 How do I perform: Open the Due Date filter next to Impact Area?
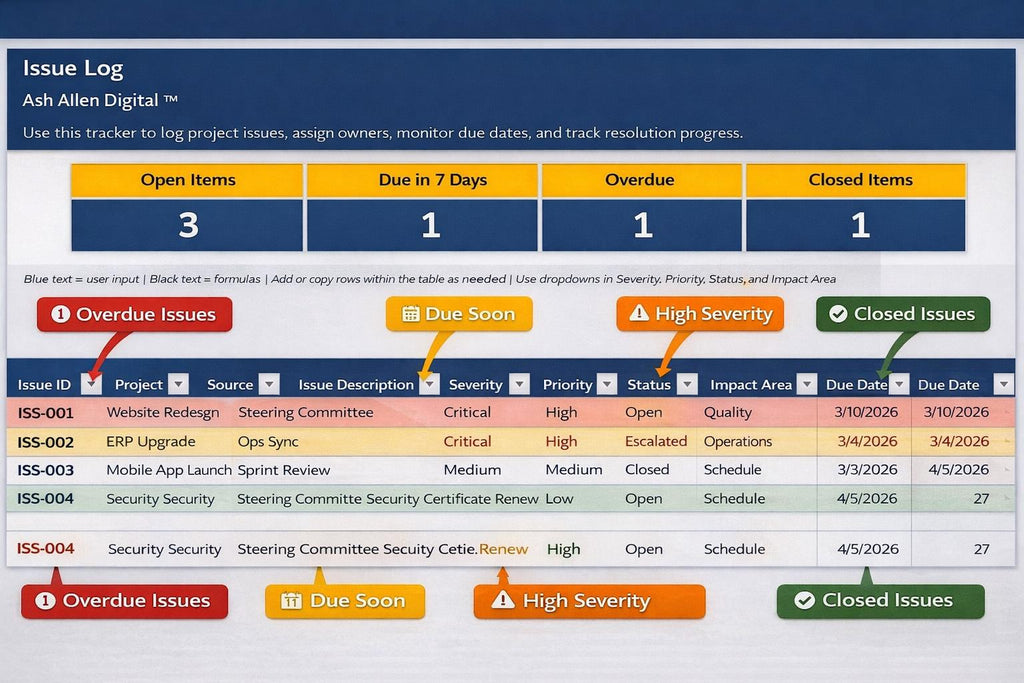tap(899, 384)
